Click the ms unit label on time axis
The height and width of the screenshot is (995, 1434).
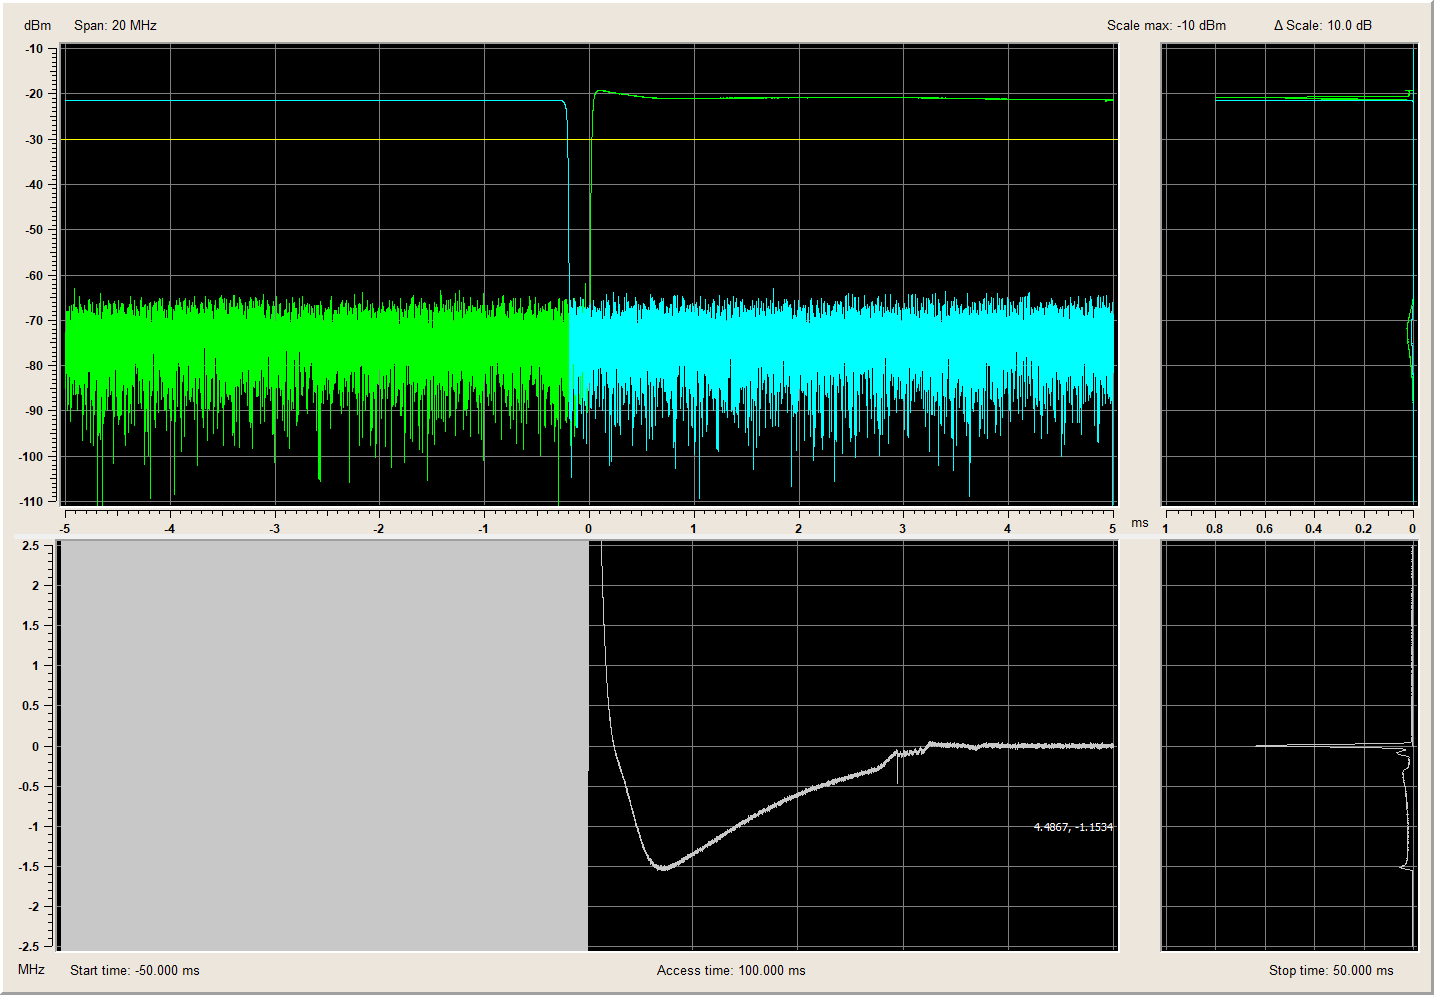pos(1139,523)
